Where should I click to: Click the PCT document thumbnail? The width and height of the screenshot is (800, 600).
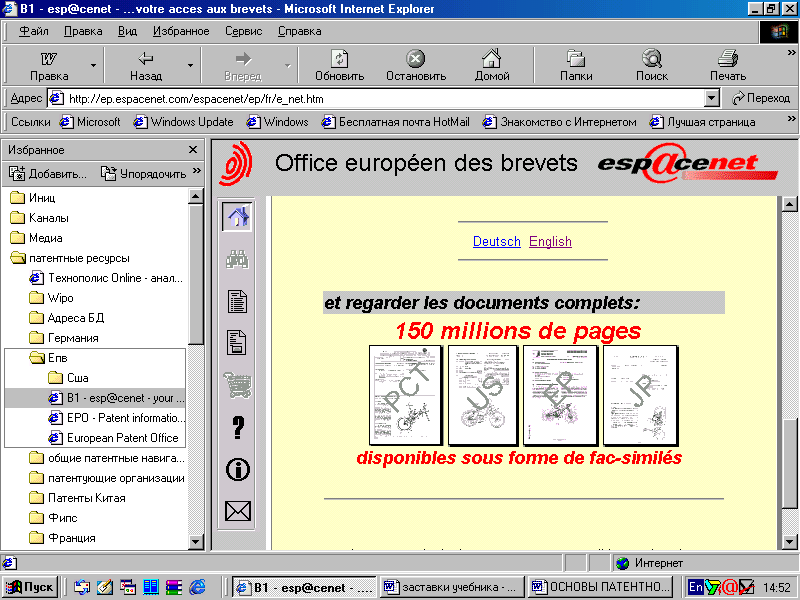click(406, 395)
